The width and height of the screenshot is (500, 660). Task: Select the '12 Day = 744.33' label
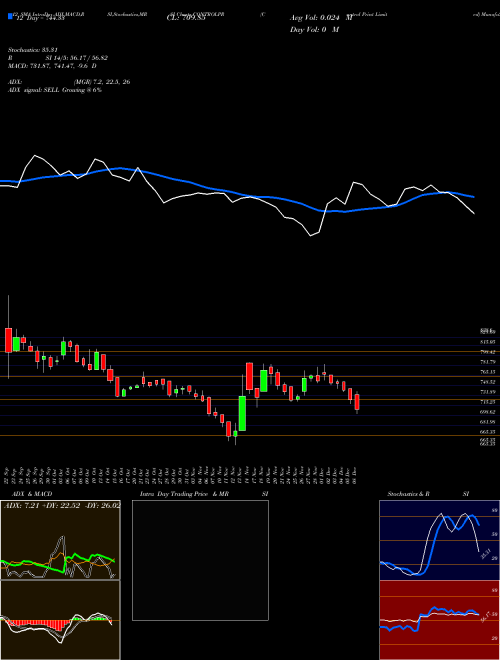pyautogui.click(x=40, y=18)
